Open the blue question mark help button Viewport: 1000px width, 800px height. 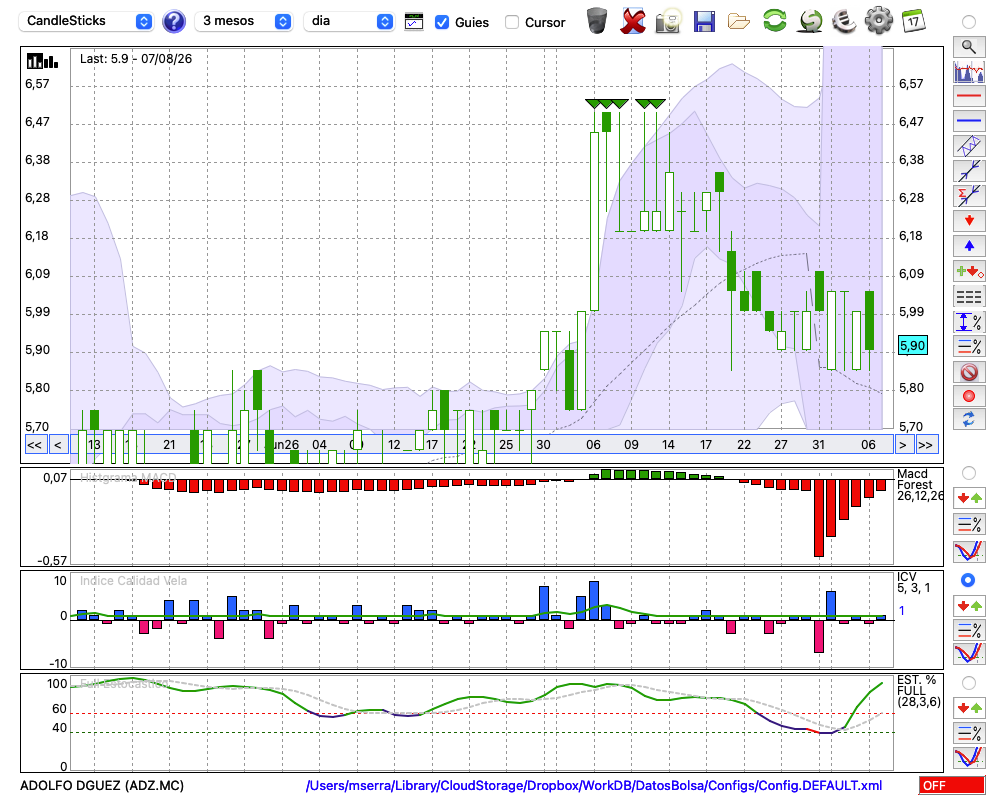point(173,22)
